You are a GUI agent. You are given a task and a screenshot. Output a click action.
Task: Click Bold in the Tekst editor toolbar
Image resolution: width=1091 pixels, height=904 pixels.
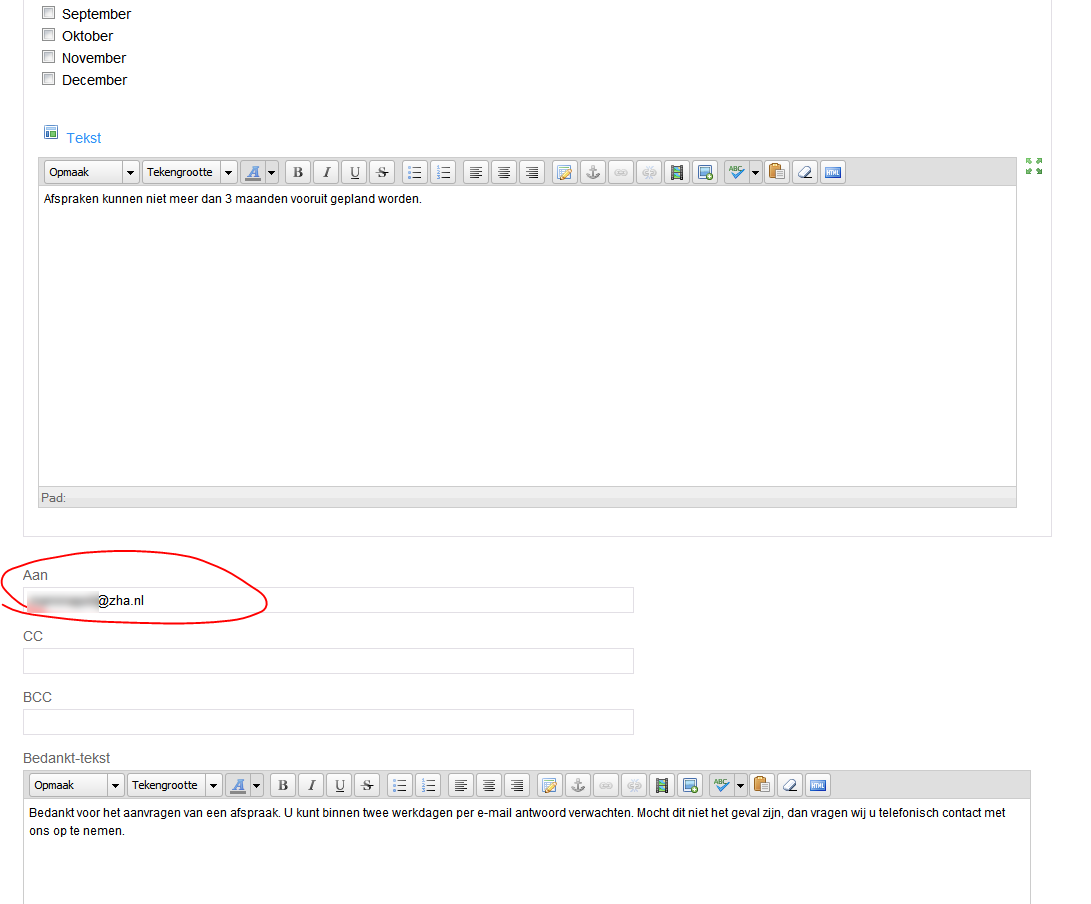tap(298, 173)
